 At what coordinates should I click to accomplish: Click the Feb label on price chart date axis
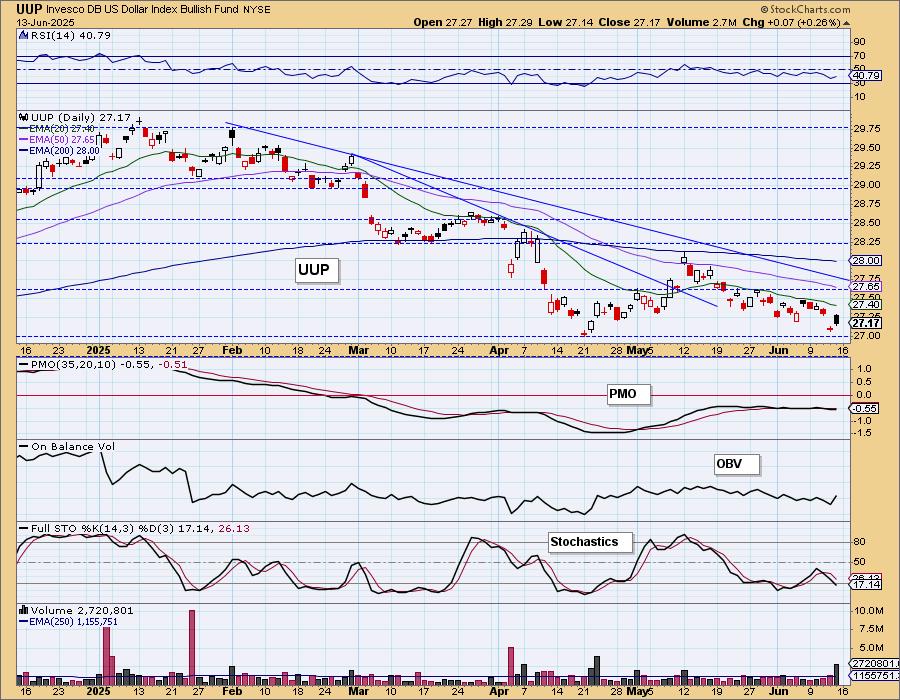232,350
